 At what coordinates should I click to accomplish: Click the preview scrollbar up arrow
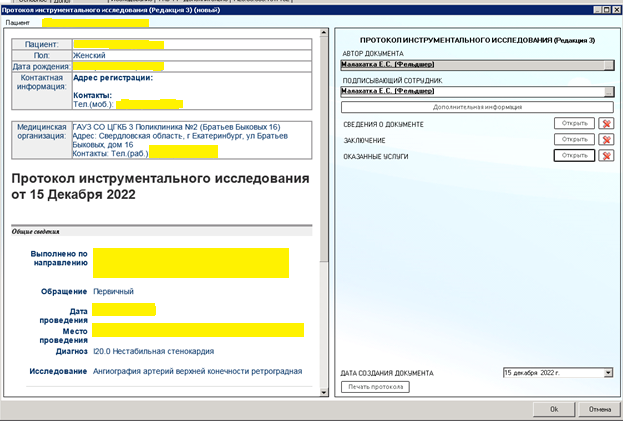[x=324, y=33]
